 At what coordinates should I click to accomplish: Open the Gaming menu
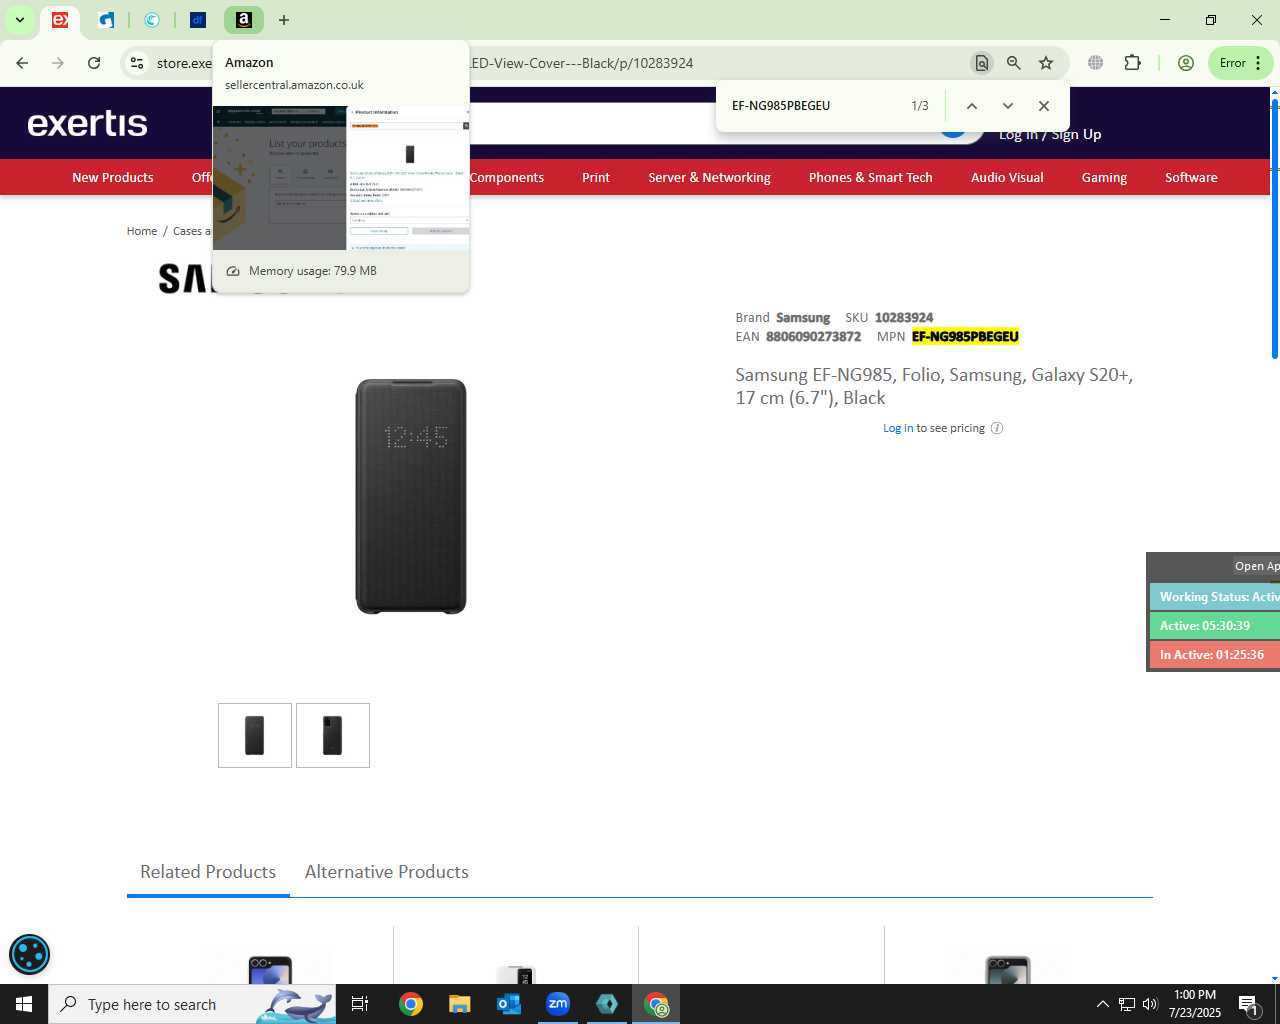pos(1104,177)
